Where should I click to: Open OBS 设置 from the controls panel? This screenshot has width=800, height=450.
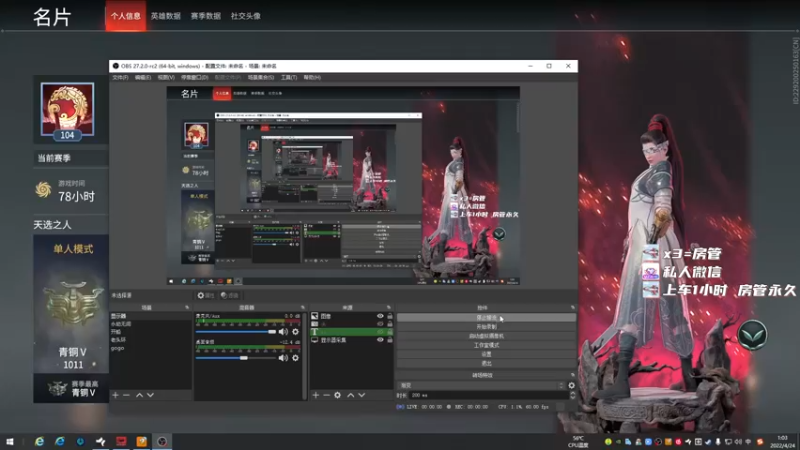[486, 354]
